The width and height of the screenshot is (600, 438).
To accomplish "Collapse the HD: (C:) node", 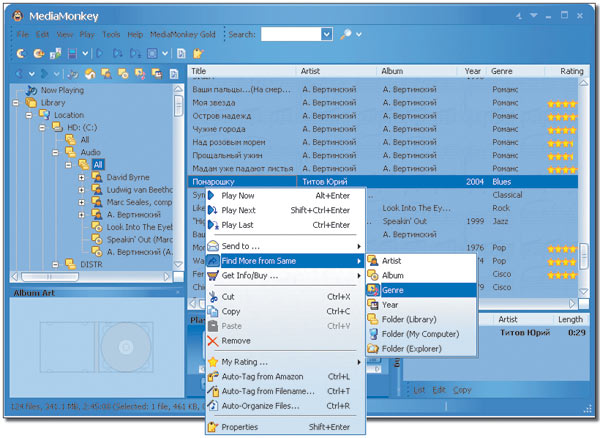I will (42, 128).
